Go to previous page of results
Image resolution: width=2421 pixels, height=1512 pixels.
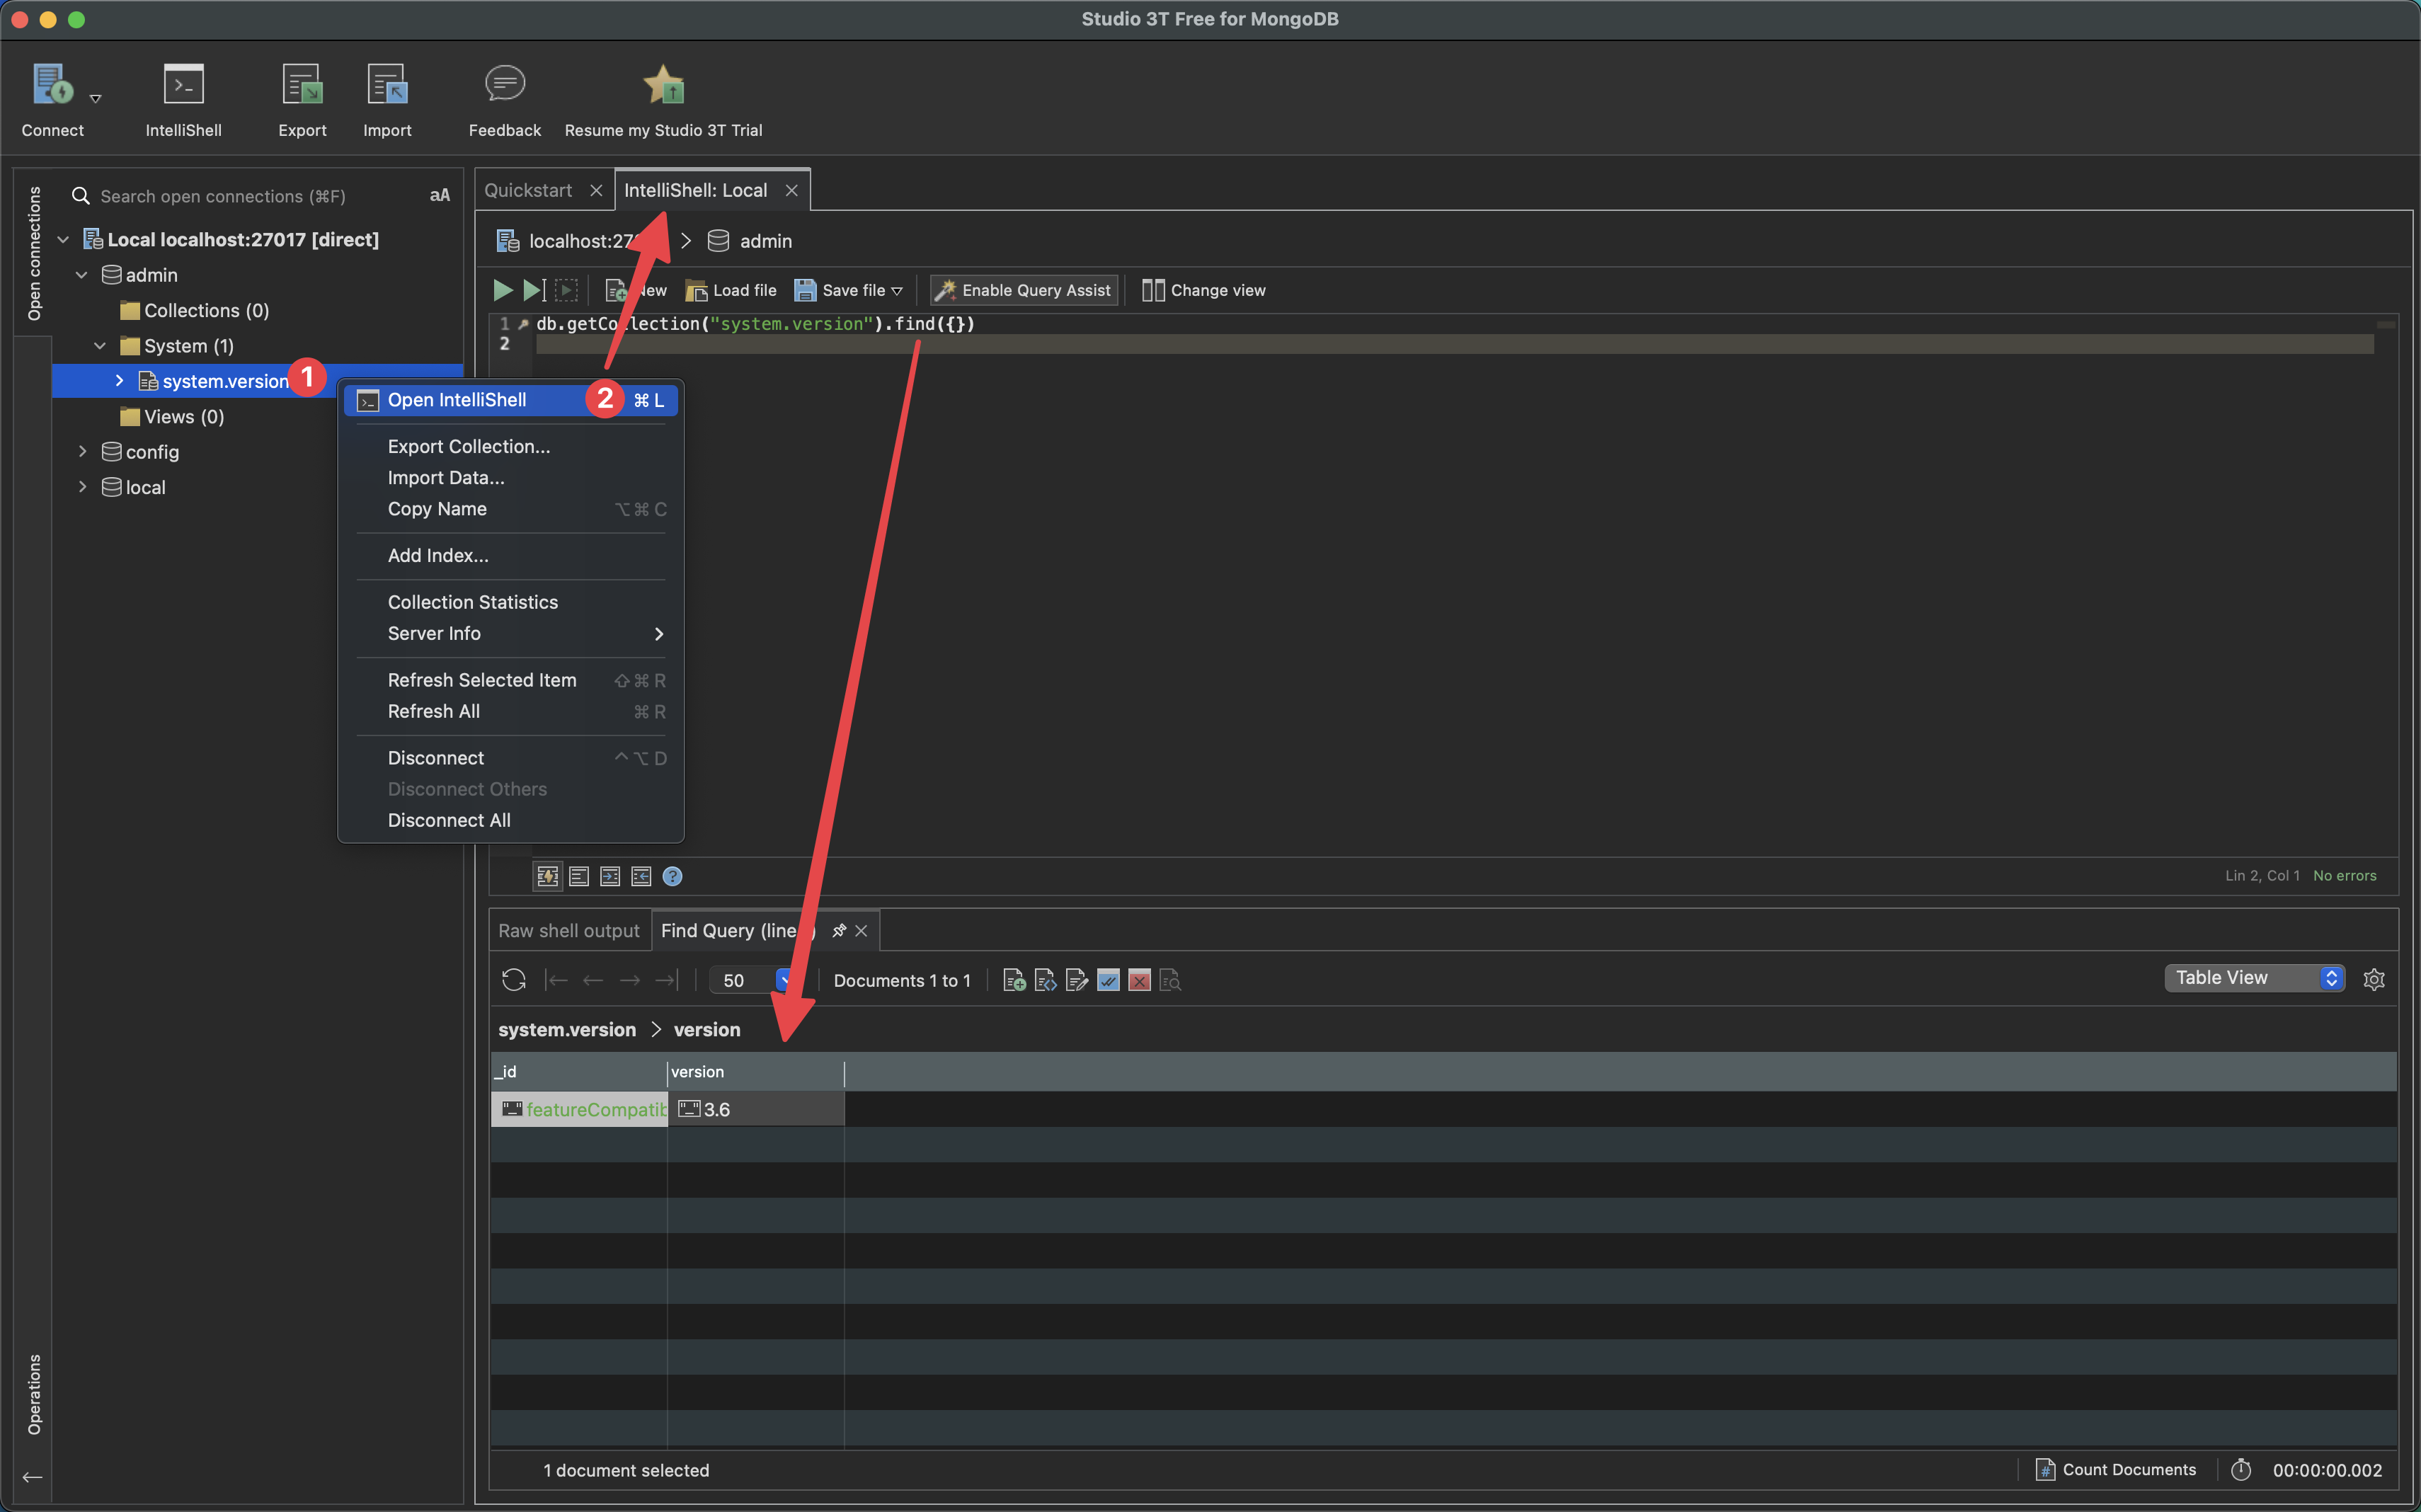[x=593, y=980]
